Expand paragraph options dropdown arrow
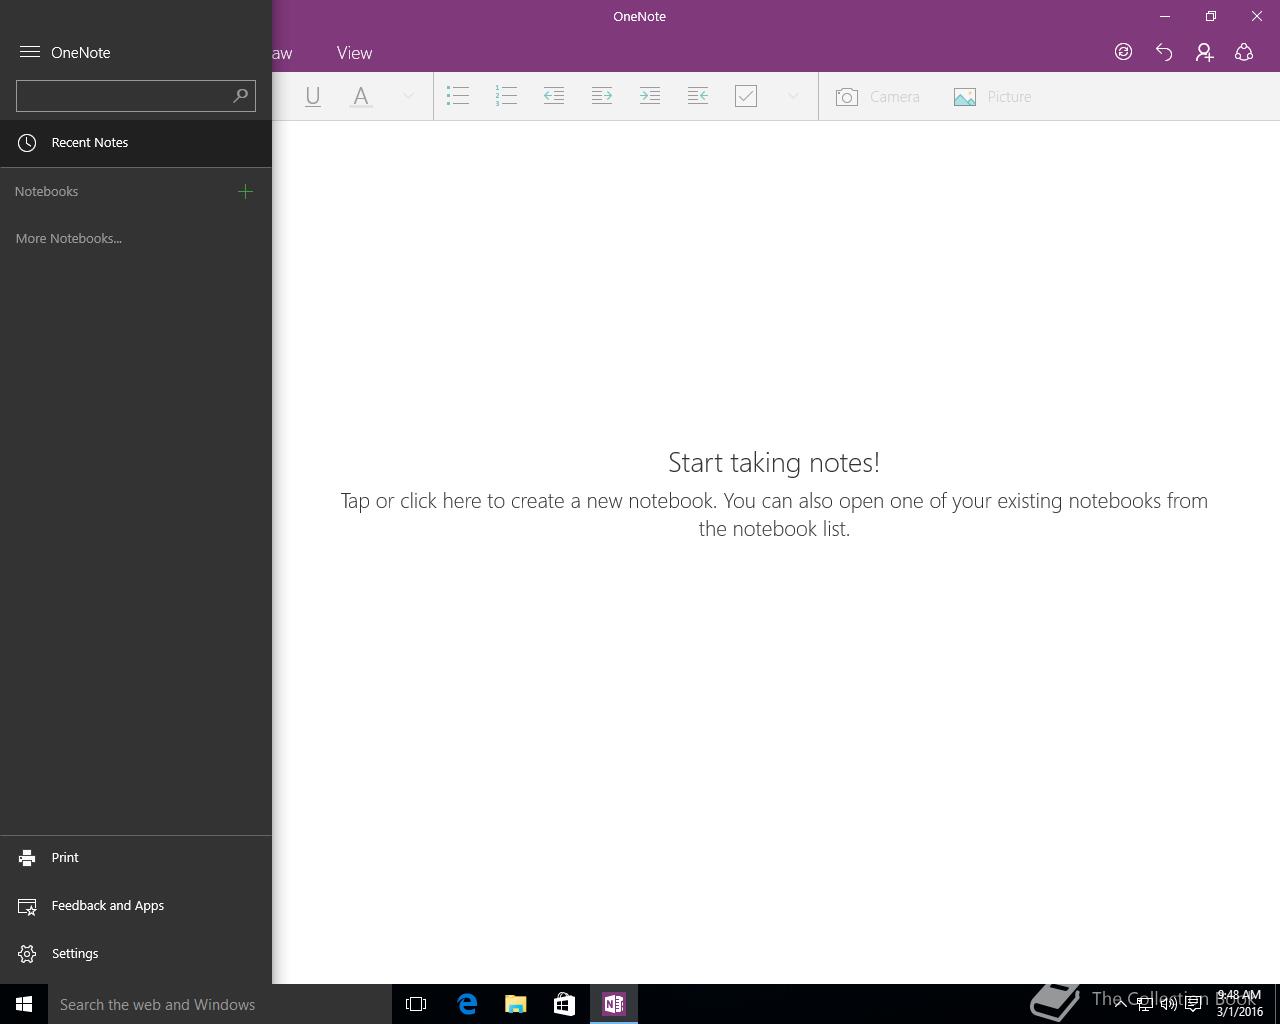 tap(793, 96)
